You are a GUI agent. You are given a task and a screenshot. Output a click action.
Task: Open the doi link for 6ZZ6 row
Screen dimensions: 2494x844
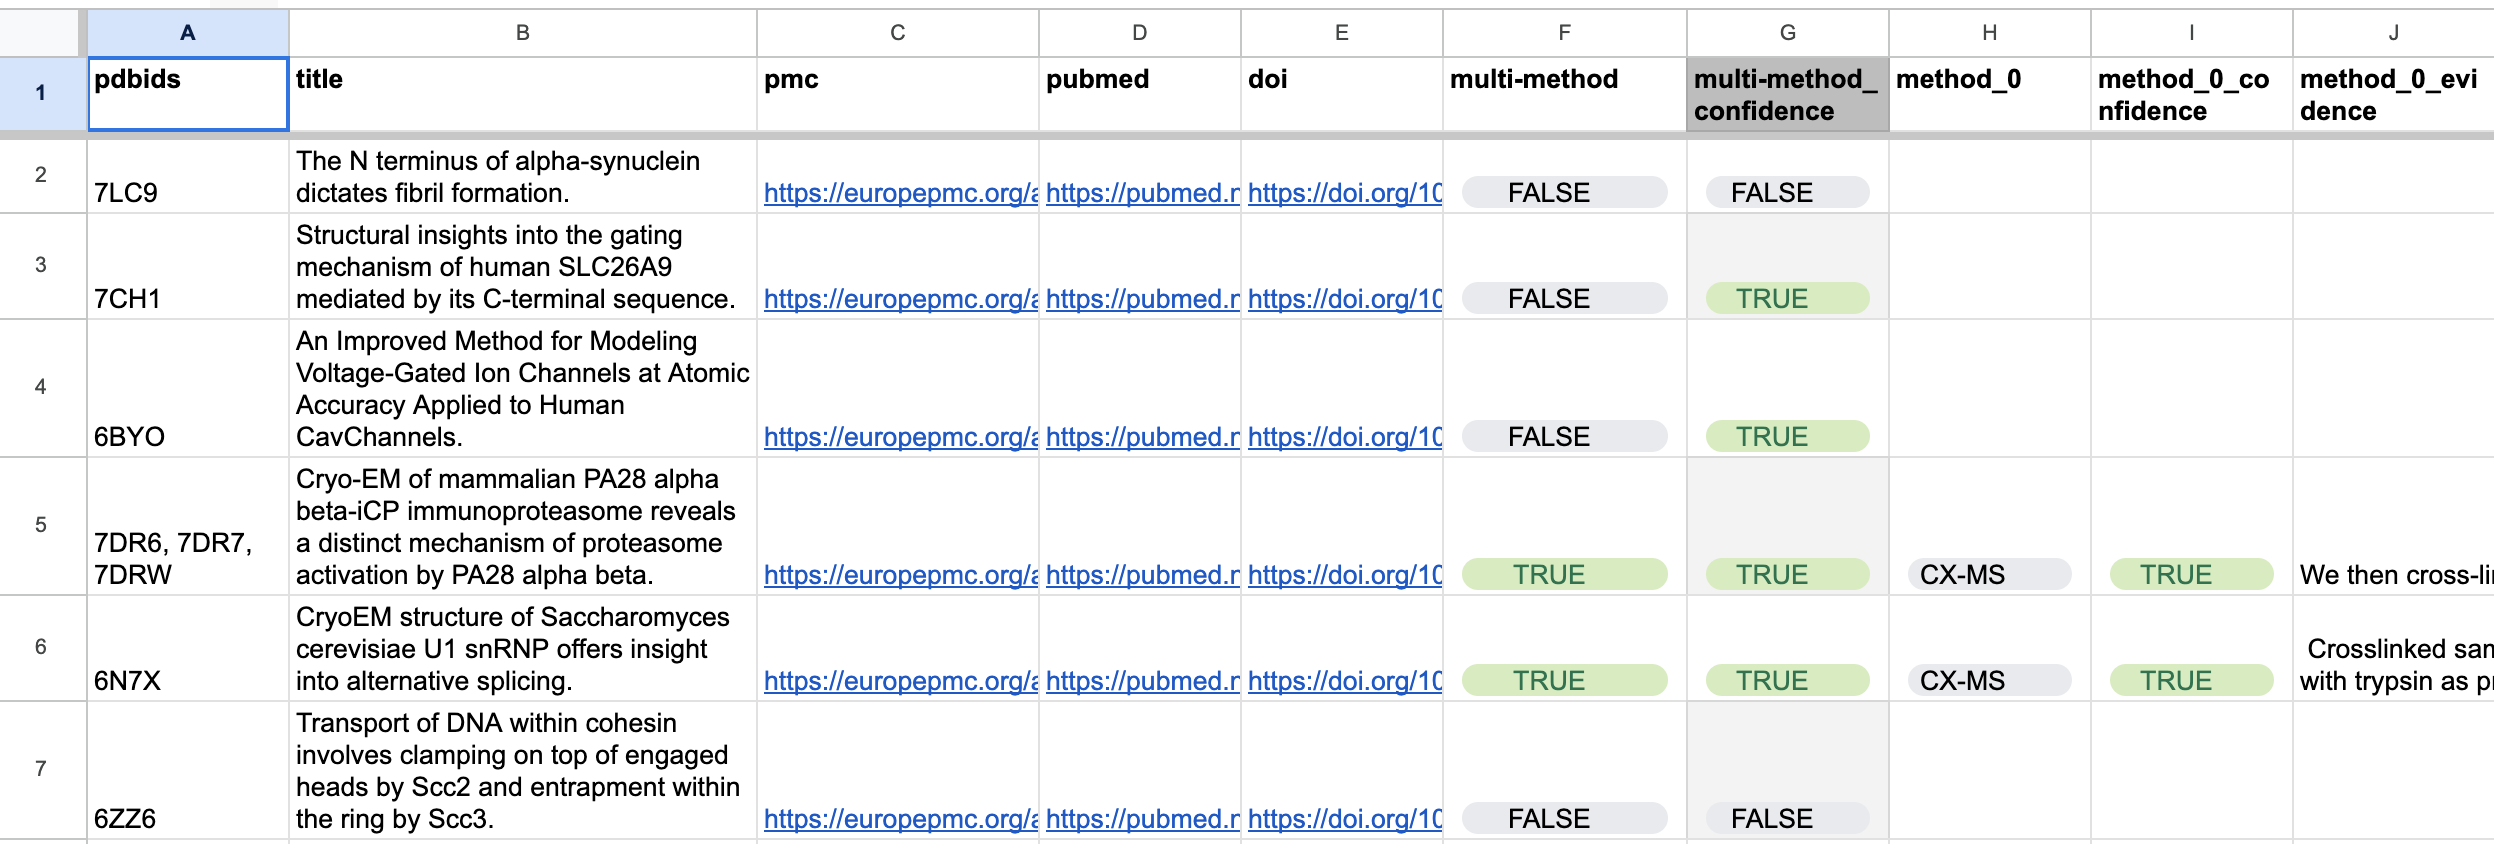[1344, 819]
